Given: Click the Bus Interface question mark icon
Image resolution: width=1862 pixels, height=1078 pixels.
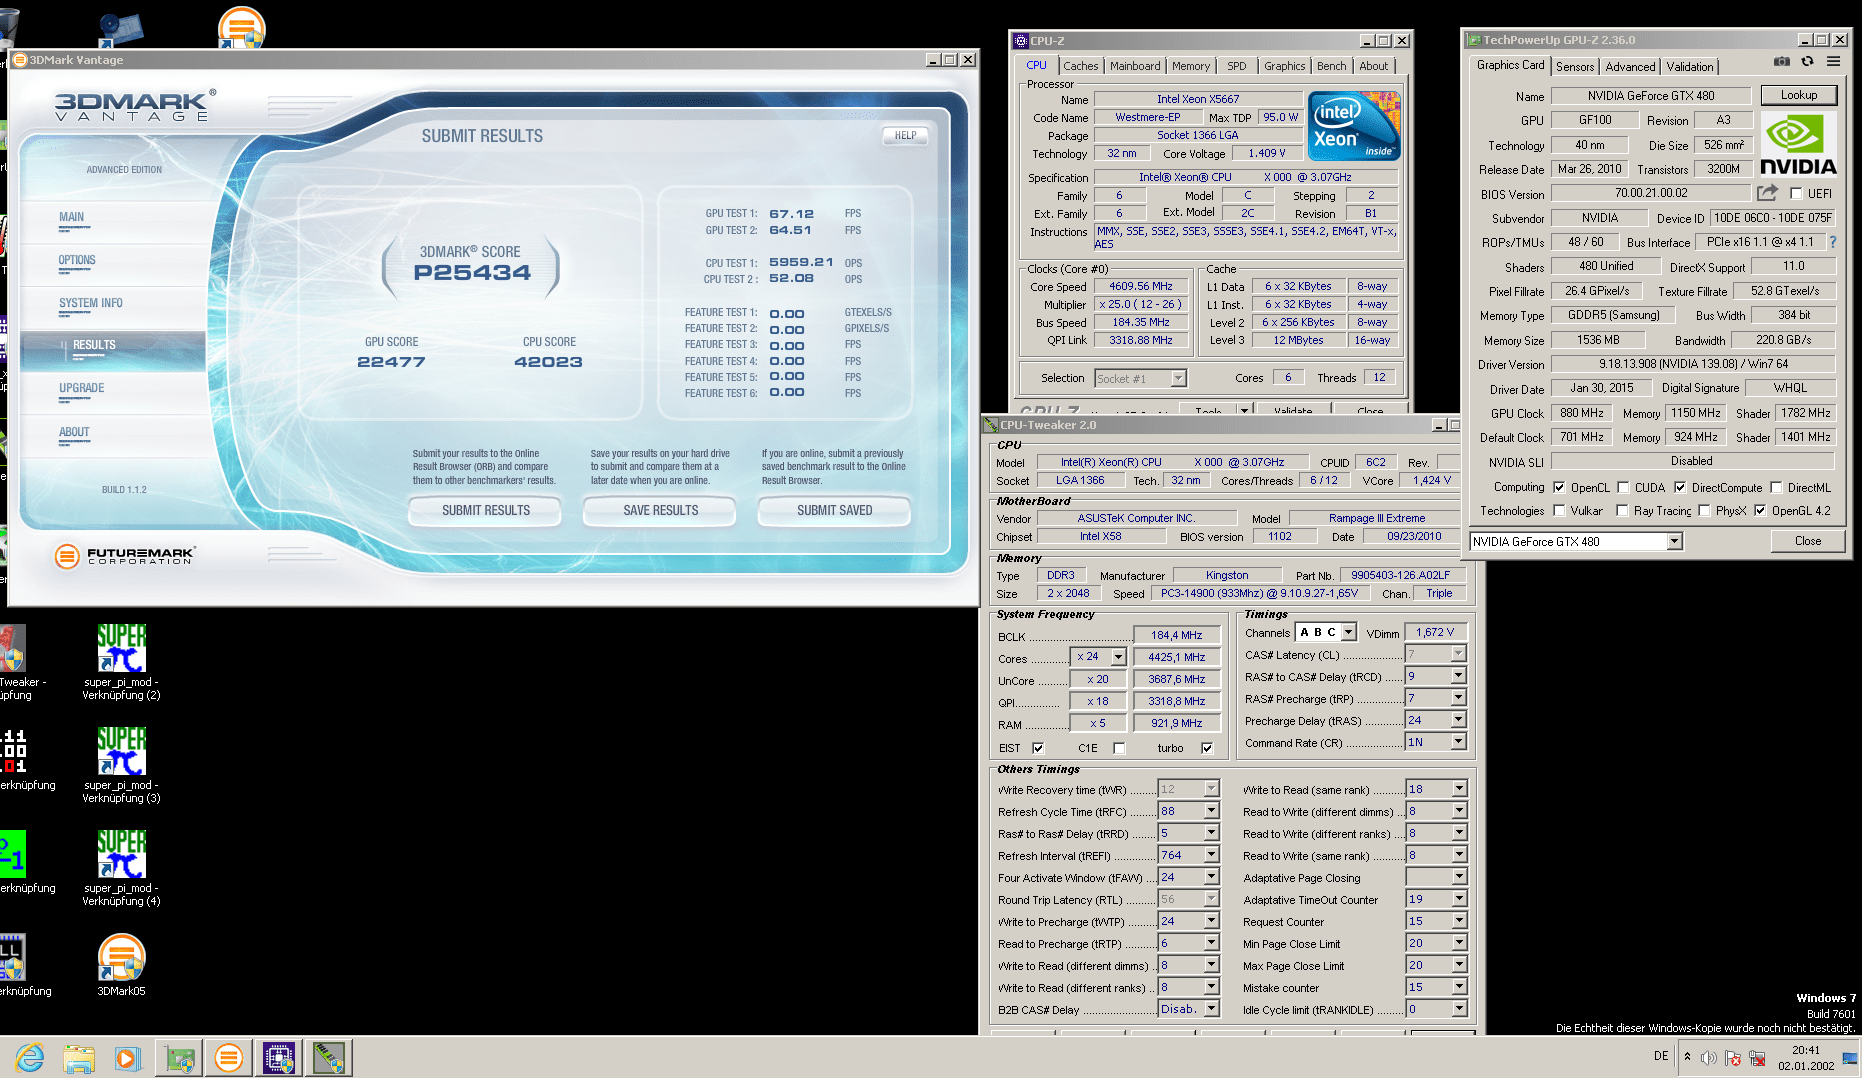Looking at the screenshot, I should (1833, 242).
